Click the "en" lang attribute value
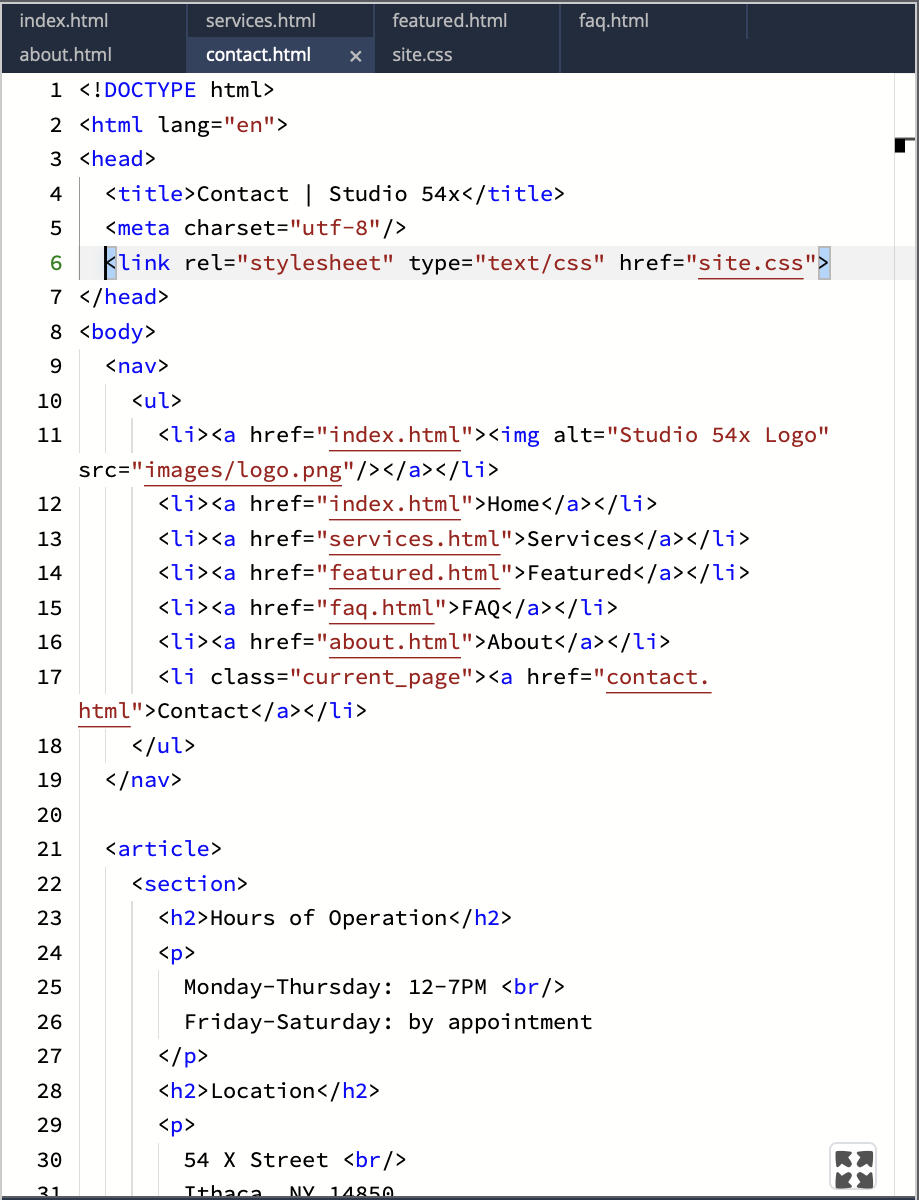 249,125
